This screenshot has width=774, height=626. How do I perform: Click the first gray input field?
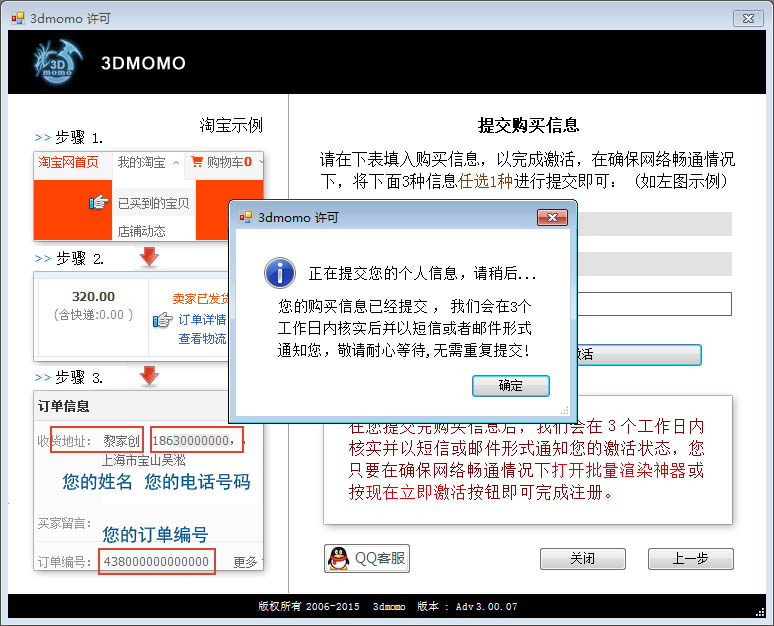pos(655,224)
